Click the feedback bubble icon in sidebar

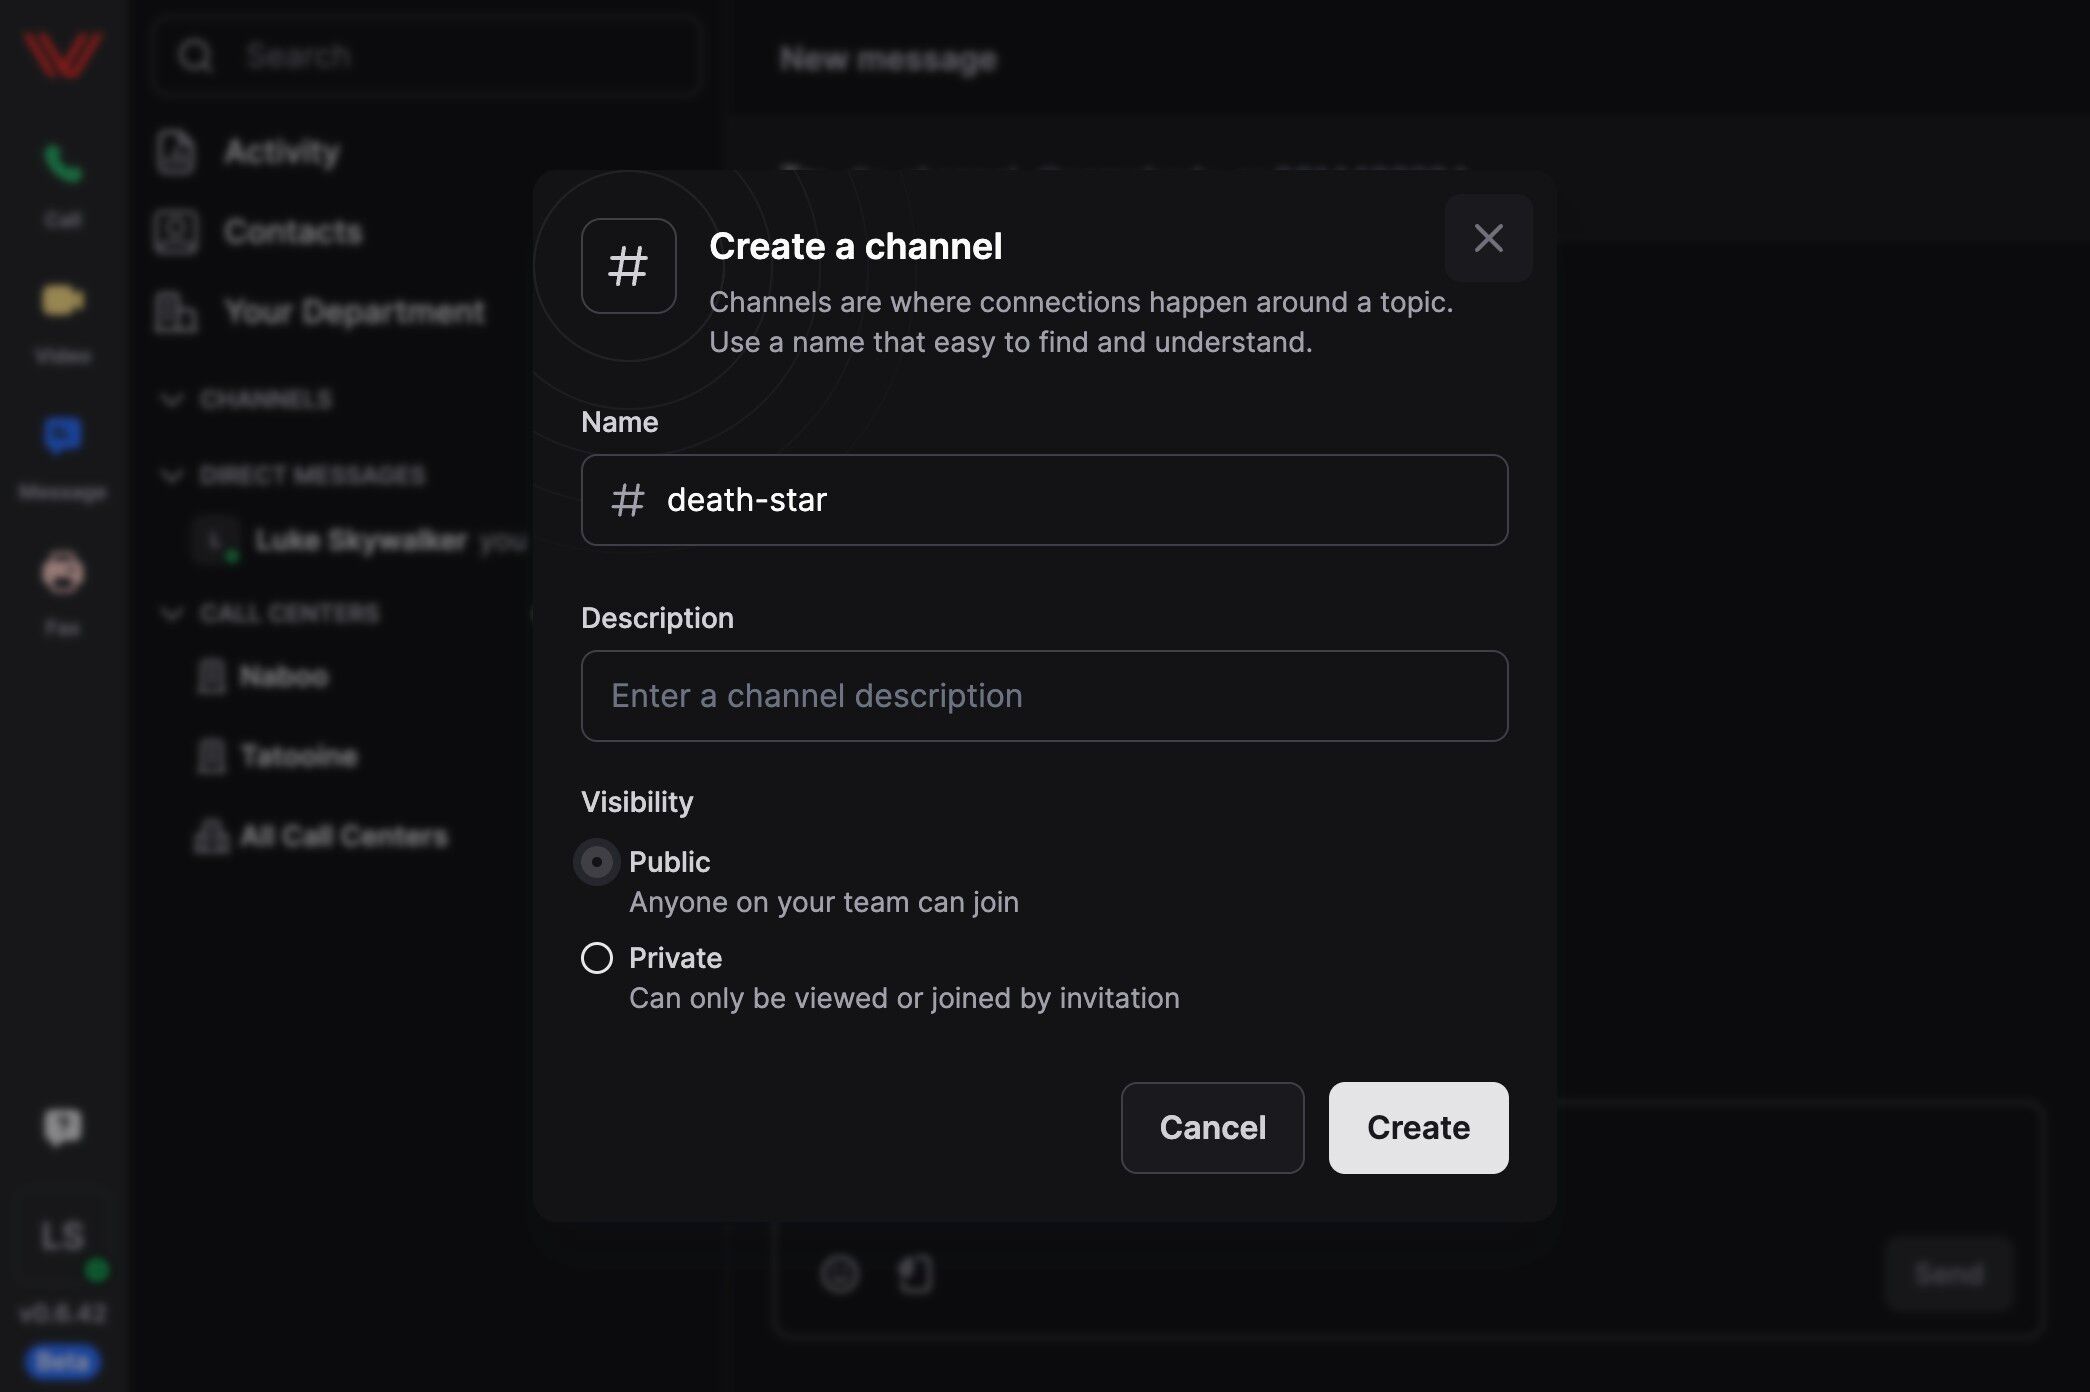tap(63, 1127)
